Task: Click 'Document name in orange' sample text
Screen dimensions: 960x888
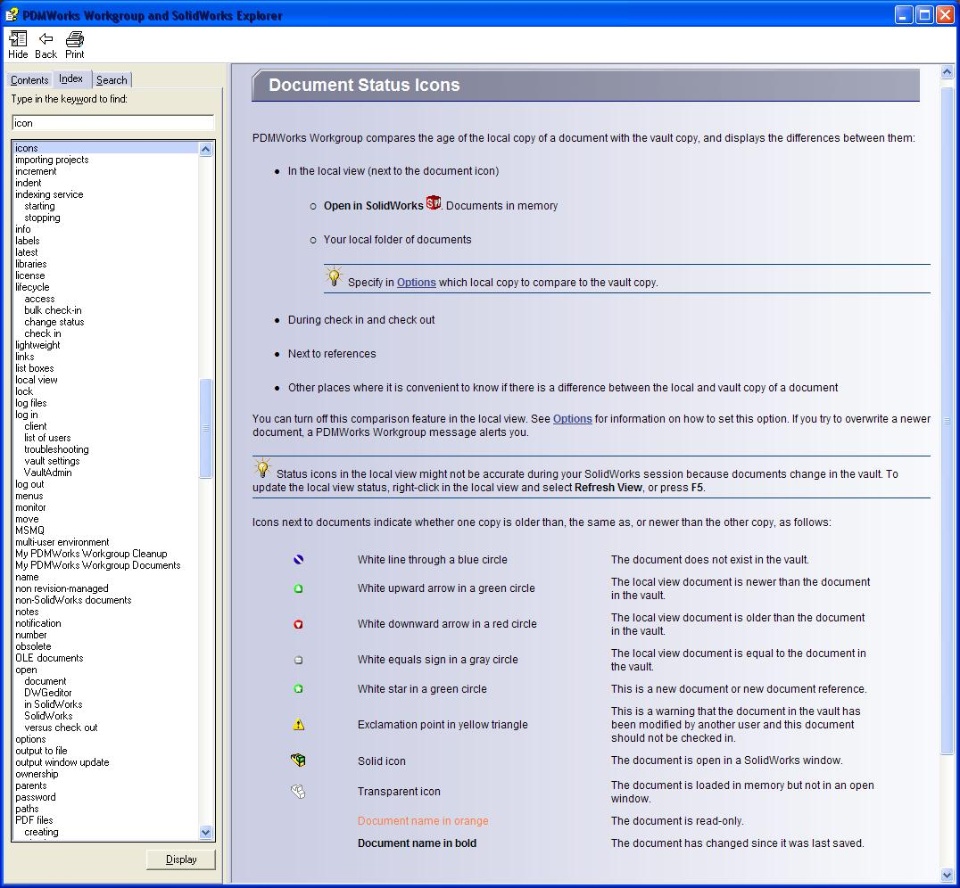Action: pos(423,821)
